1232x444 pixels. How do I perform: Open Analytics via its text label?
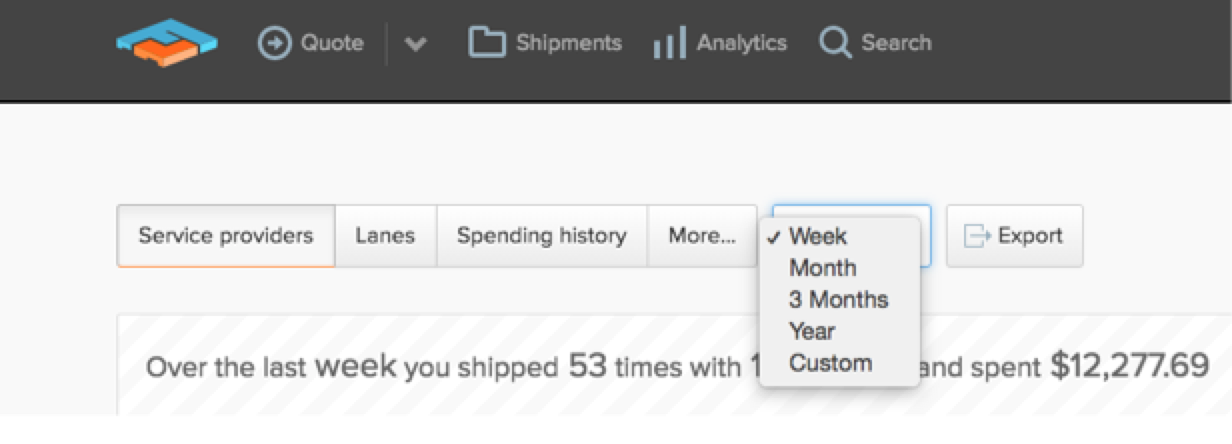pyautogui.click(x=742, y=43)
